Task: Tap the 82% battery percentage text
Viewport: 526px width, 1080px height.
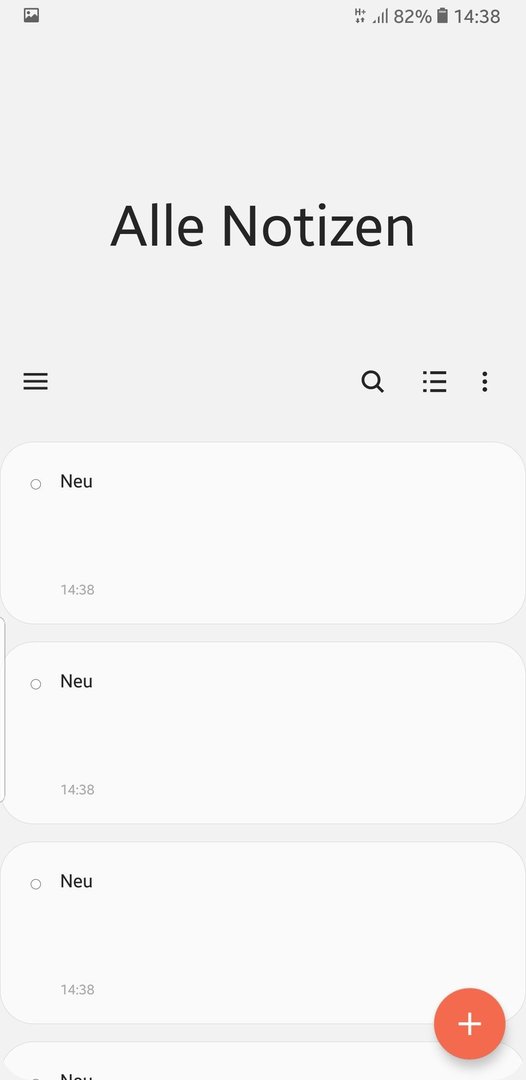Action: 412,16
